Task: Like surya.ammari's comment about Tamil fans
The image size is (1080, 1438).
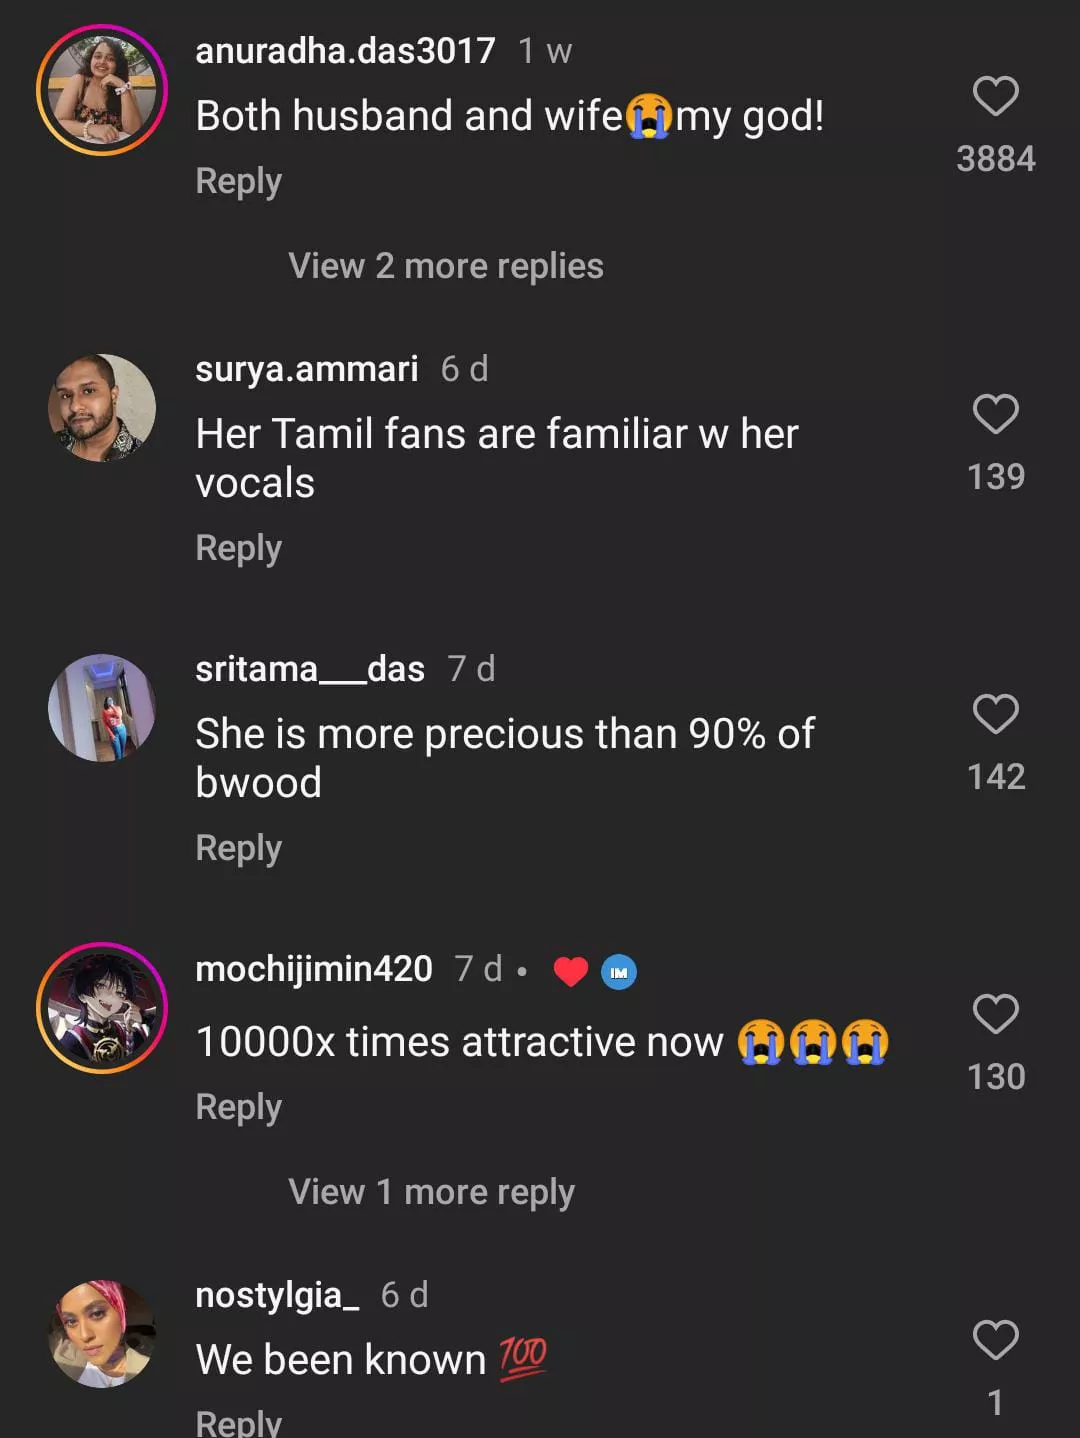Action: 995,414
